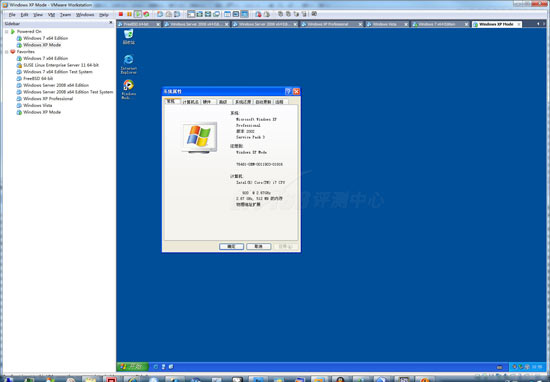
Task: Select Windows 7 x64 Edition under Powered On
Action: click(42, 38)
